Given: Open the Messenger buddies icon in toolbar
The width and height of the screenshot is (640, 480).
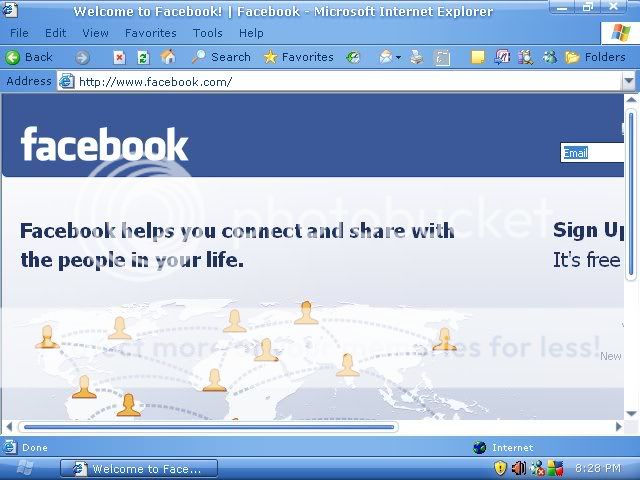Looking at the screenshot, I should pos(550,57).
